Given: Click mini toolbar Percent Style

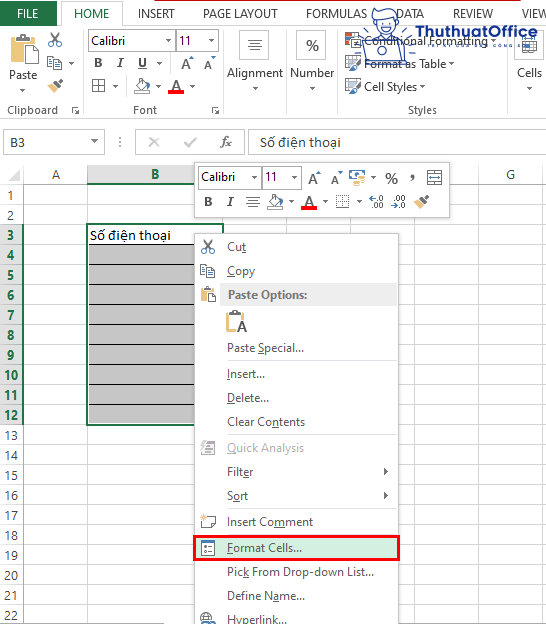Looking at the screenshot, I should click(x=391, y=178).
